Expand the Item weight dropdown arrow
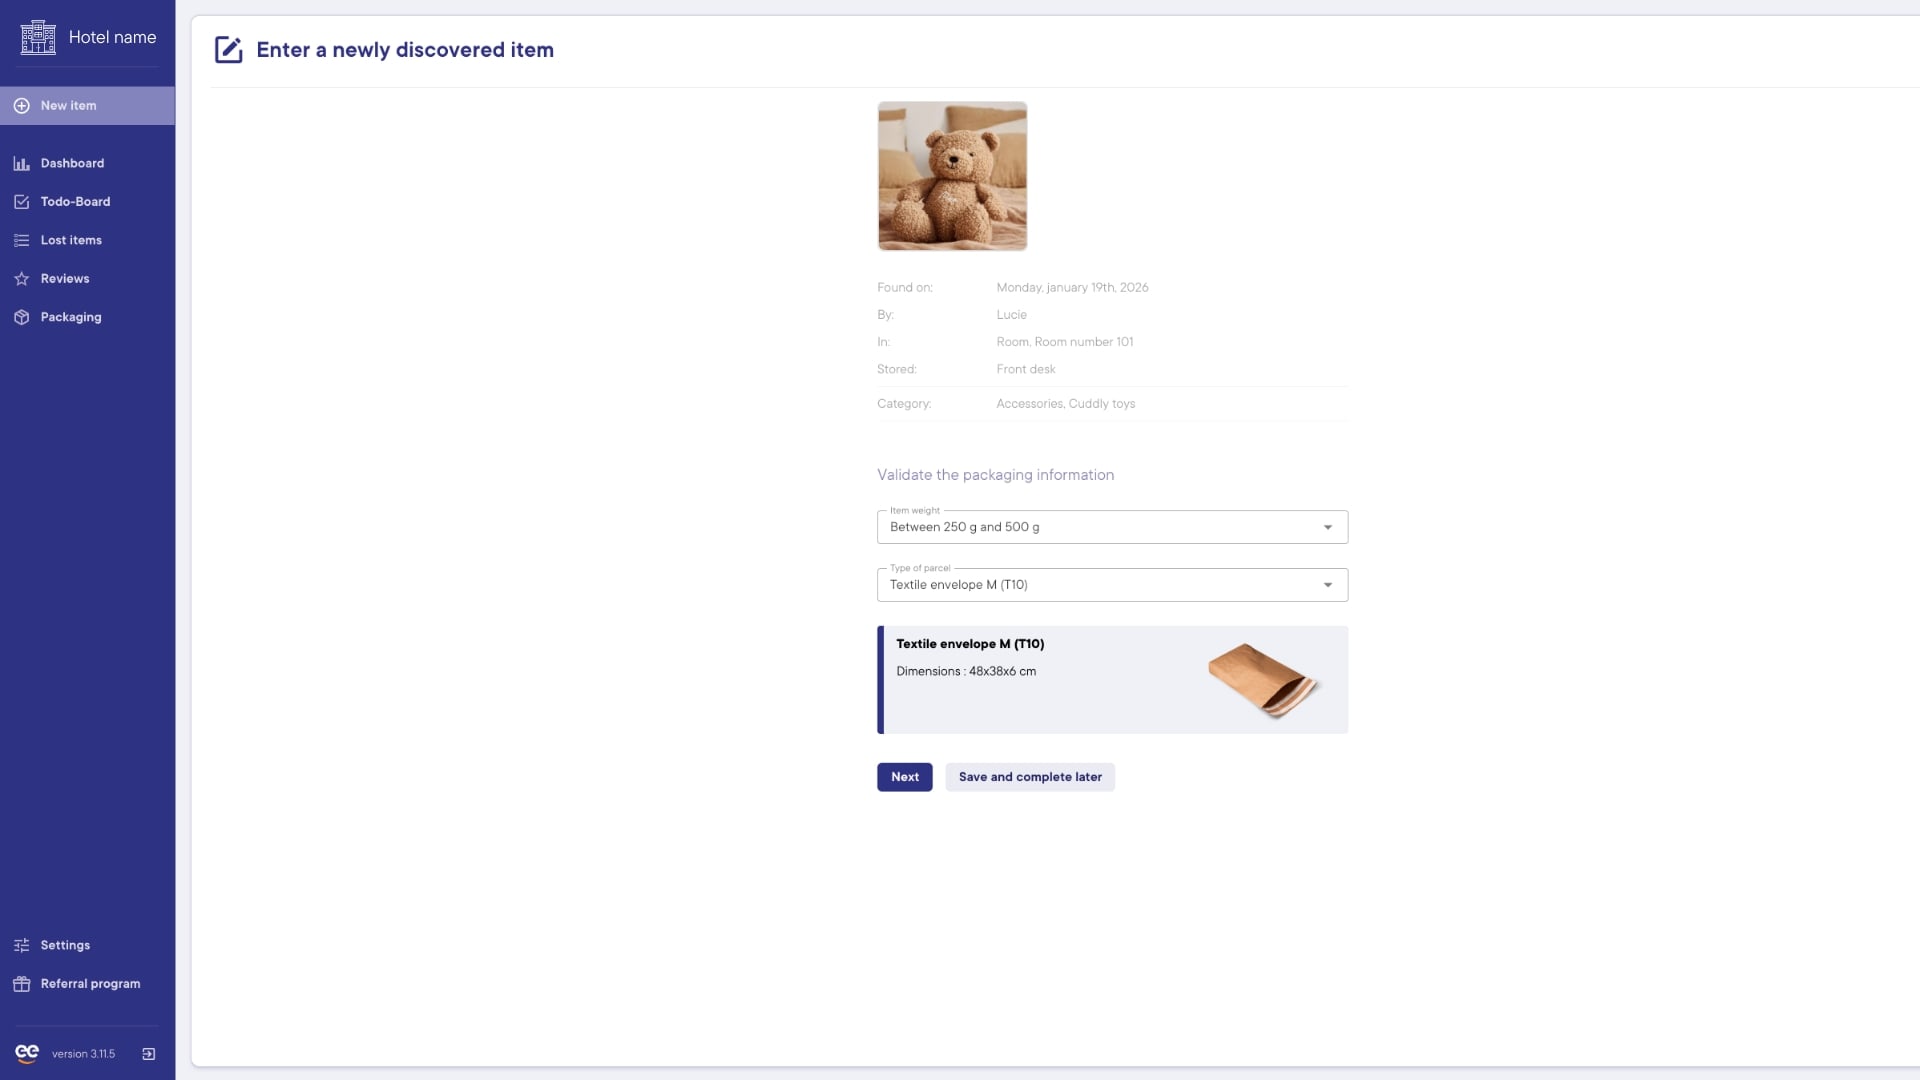This screenshot has width=1920, height=1080. point(1328,528)
